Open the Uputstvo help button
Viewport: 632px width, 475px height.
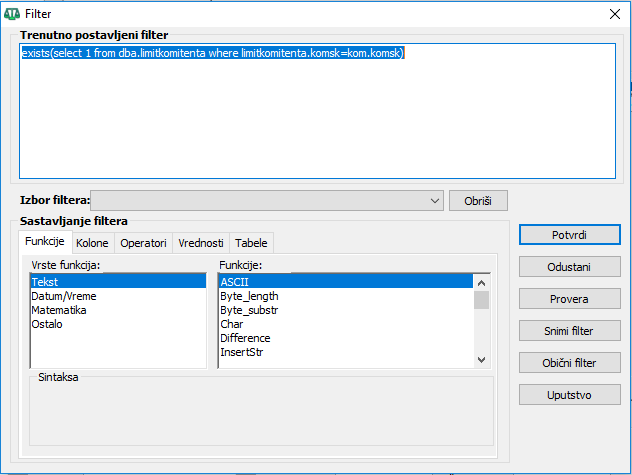pos(570,395)
